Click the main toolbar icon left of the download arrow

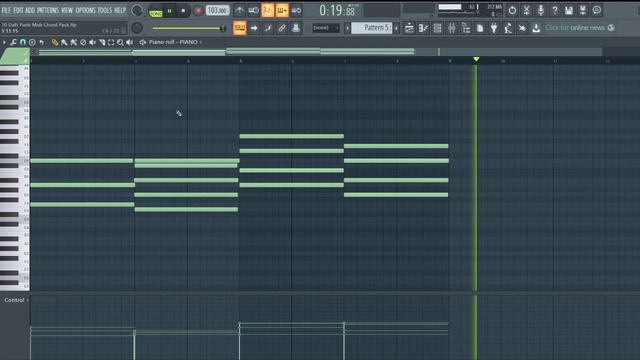522,28
